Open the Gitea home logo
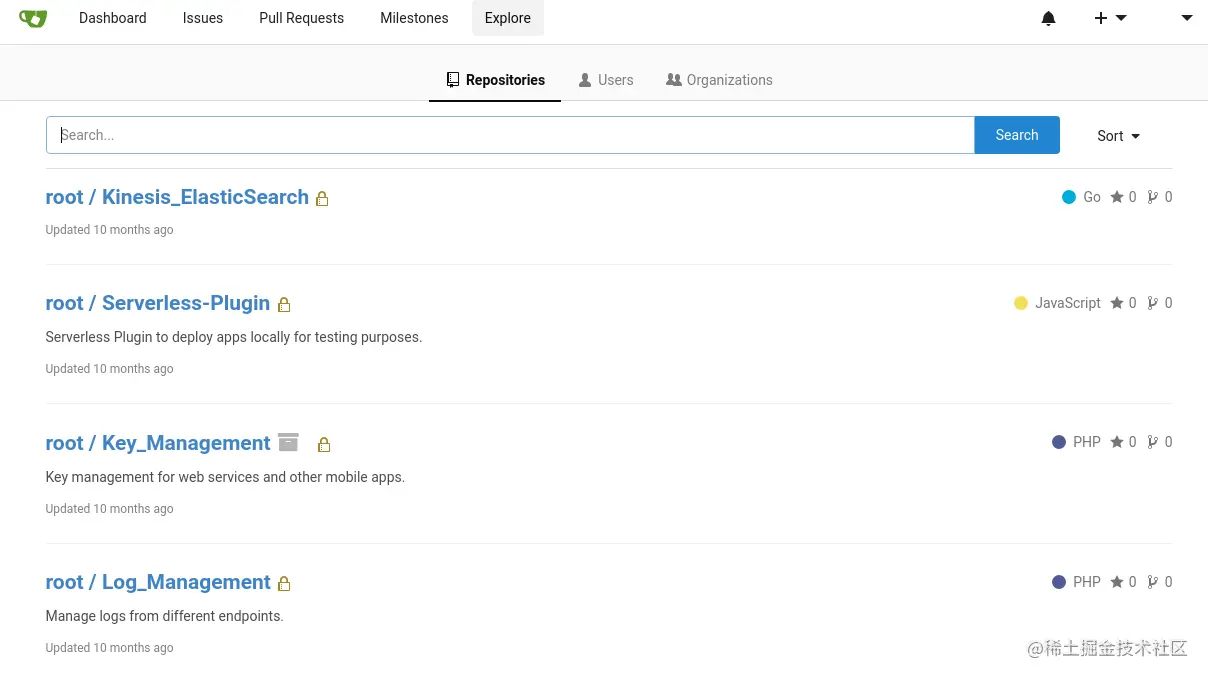 (x=33, y=18)
